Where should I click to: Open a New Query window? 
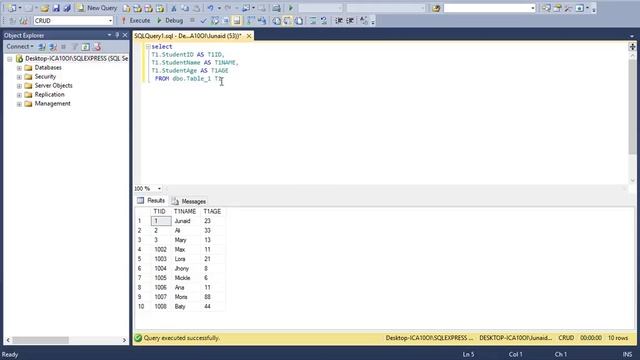click(x=97, y=8)
